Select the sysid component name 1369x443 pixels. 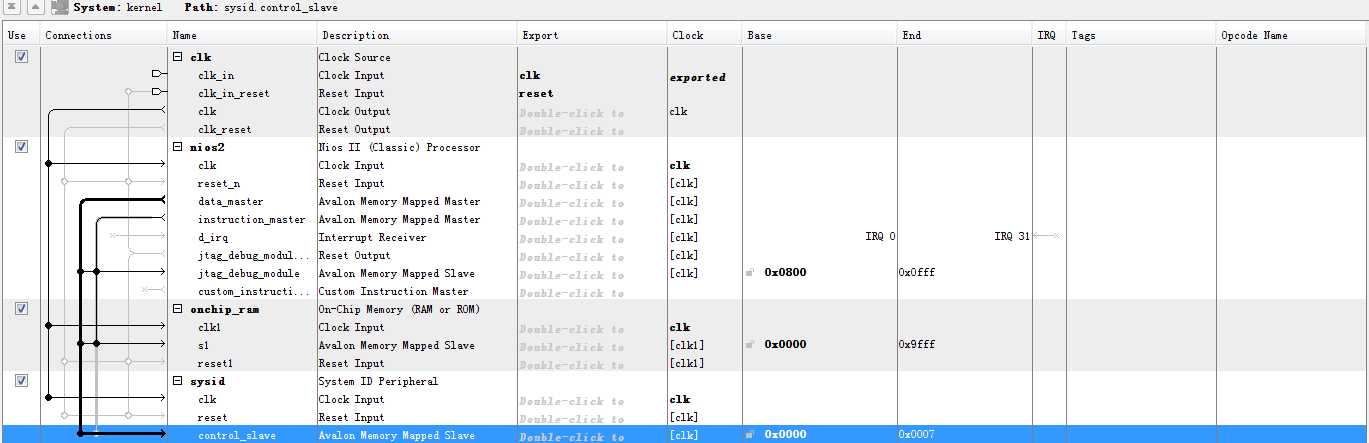tap(206, 381)
